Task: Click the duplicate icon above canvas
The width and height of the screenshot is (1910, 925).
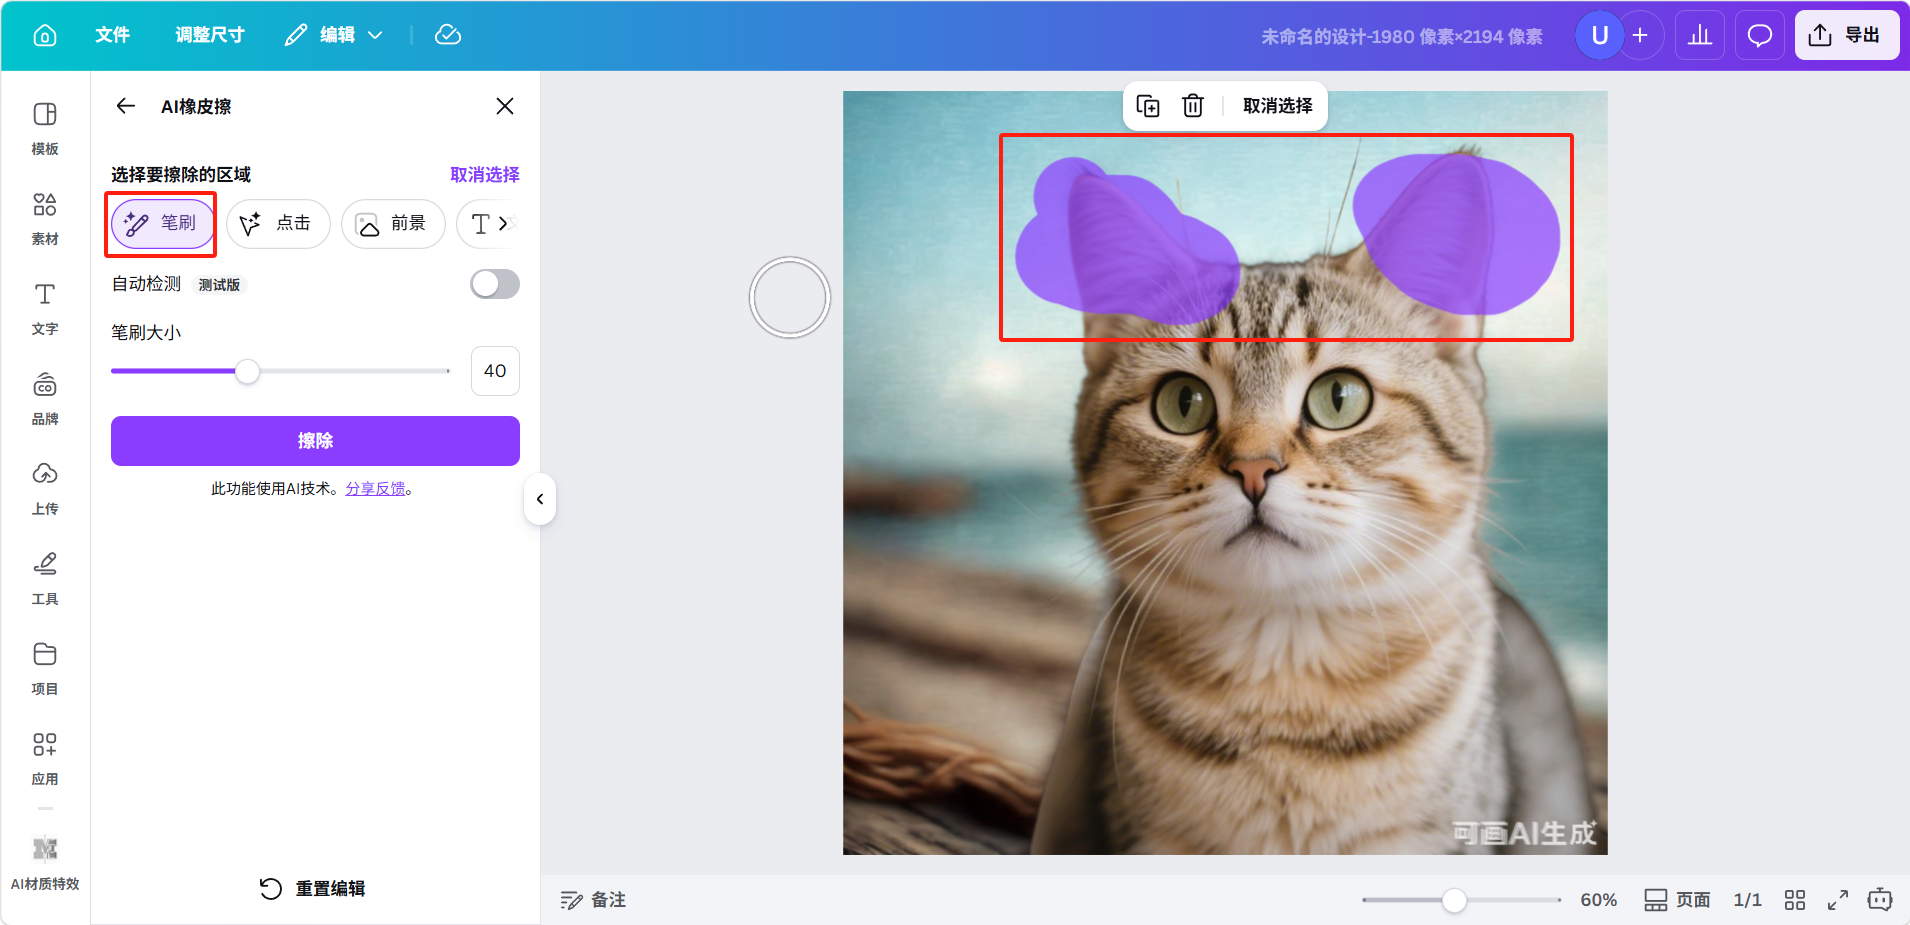Action: click(x=1148, y=106)
